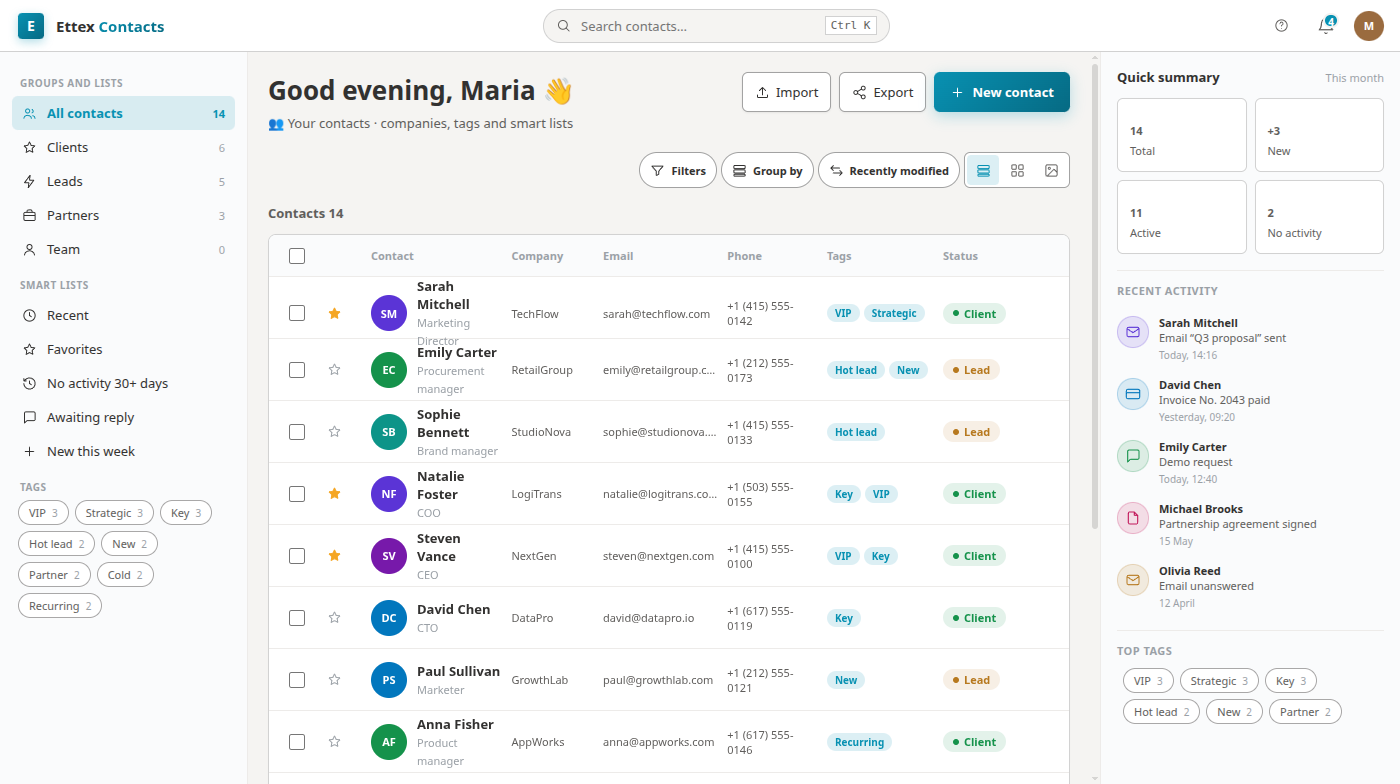
Task: Open Awaiting reply smart list
Action: tap(123, 417)
